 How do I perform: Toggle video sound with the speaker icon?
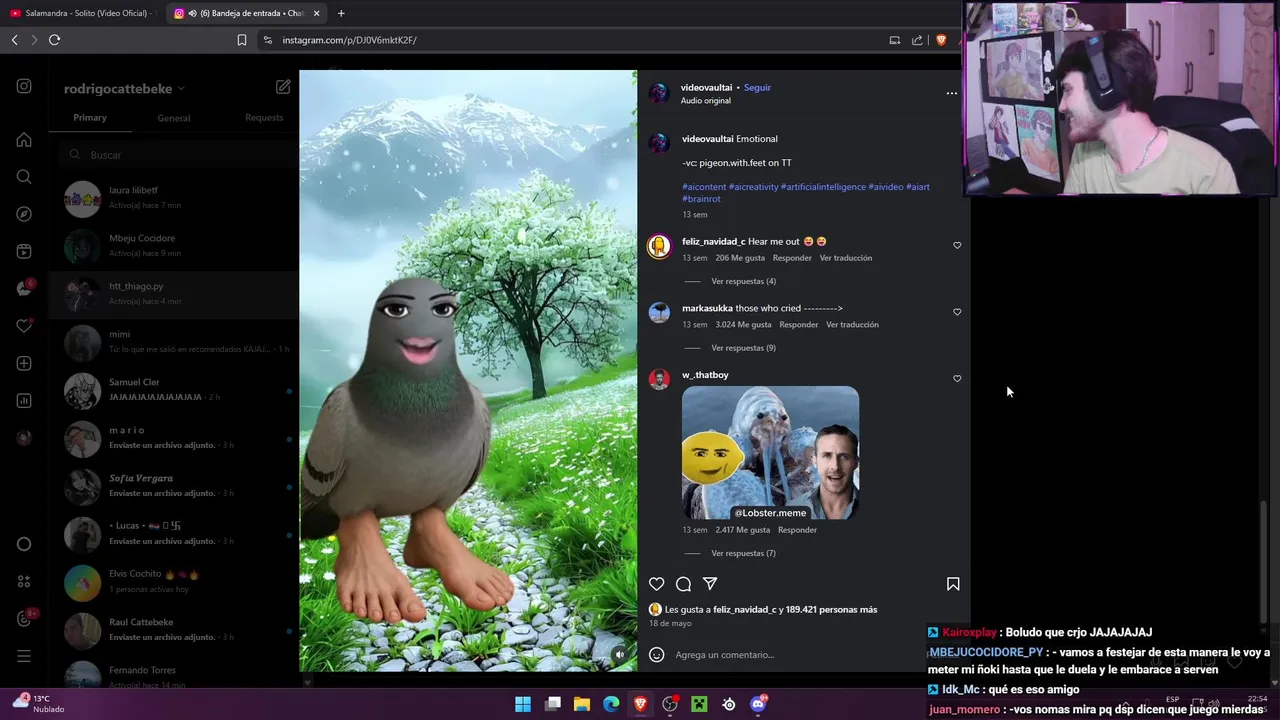[619, 655]
